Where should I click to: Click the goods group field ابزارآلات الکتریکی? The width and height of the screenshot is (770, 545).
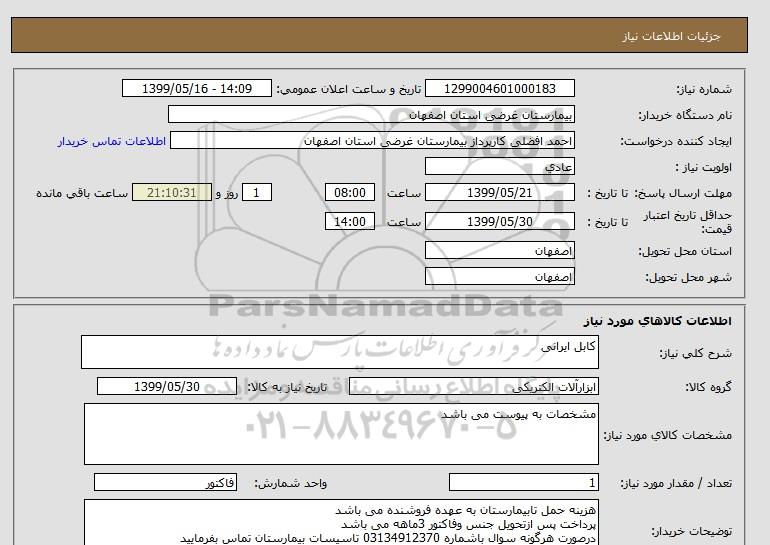tap(473, 386)
